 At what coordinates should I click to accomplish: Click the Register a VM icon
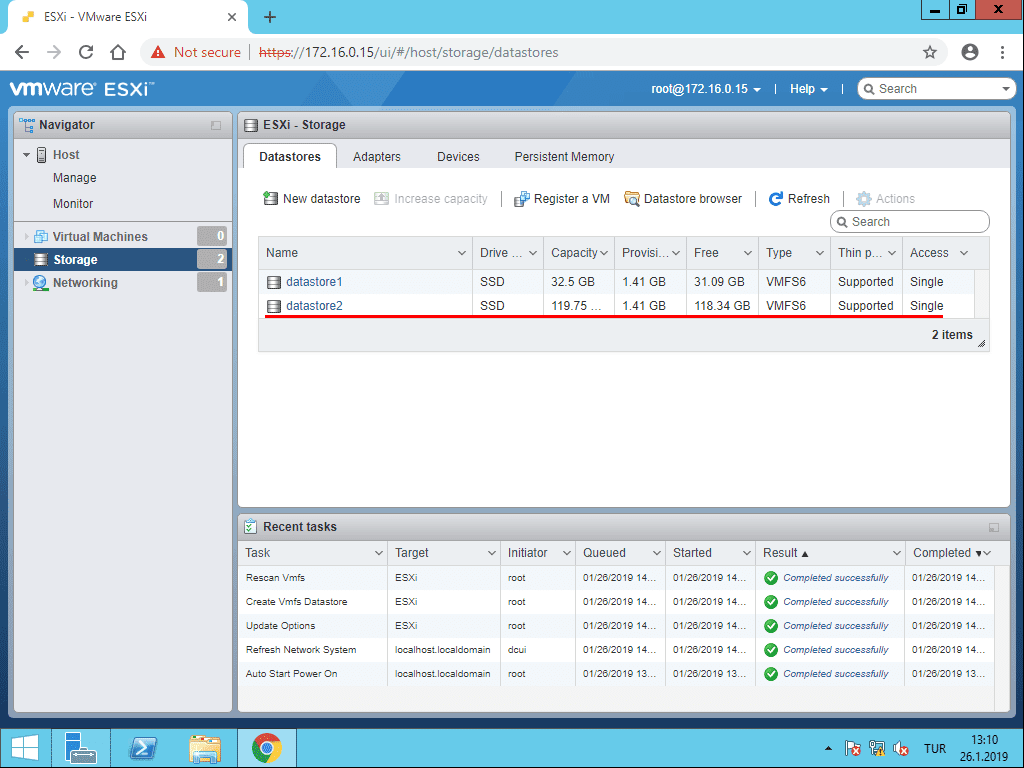521,199
